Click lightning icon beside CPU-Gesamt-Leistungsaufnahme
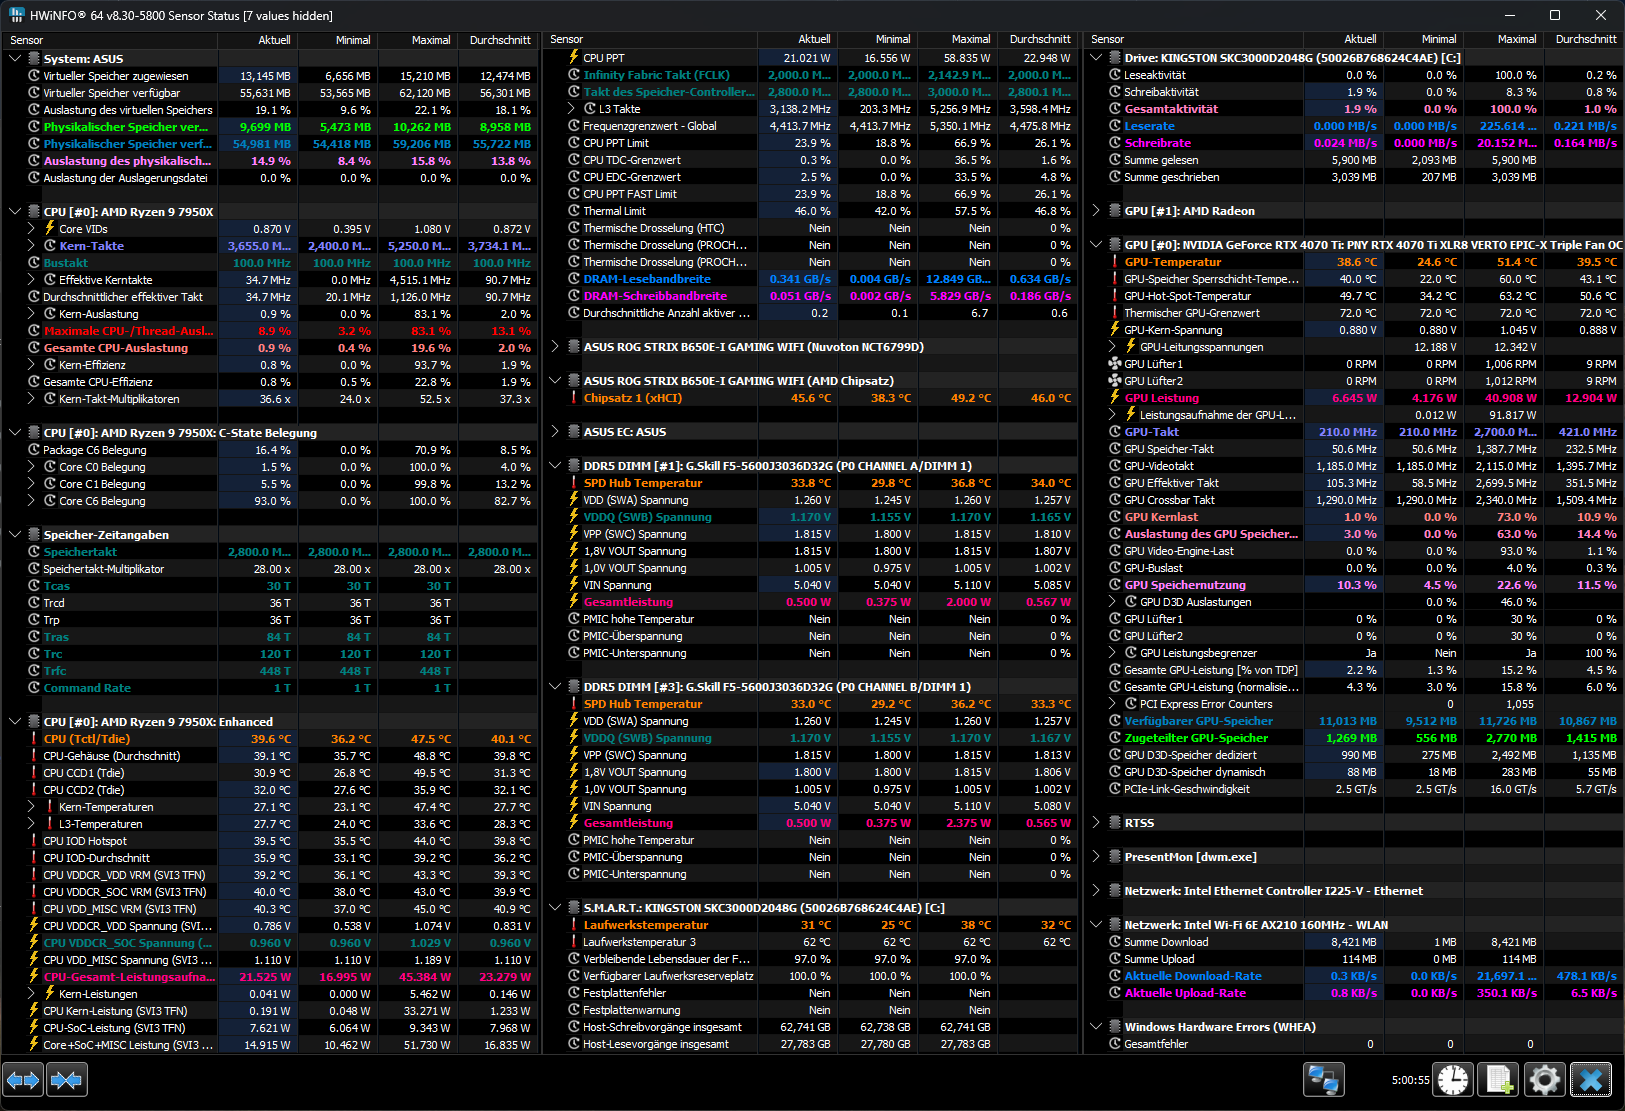 tap(34, 977)
